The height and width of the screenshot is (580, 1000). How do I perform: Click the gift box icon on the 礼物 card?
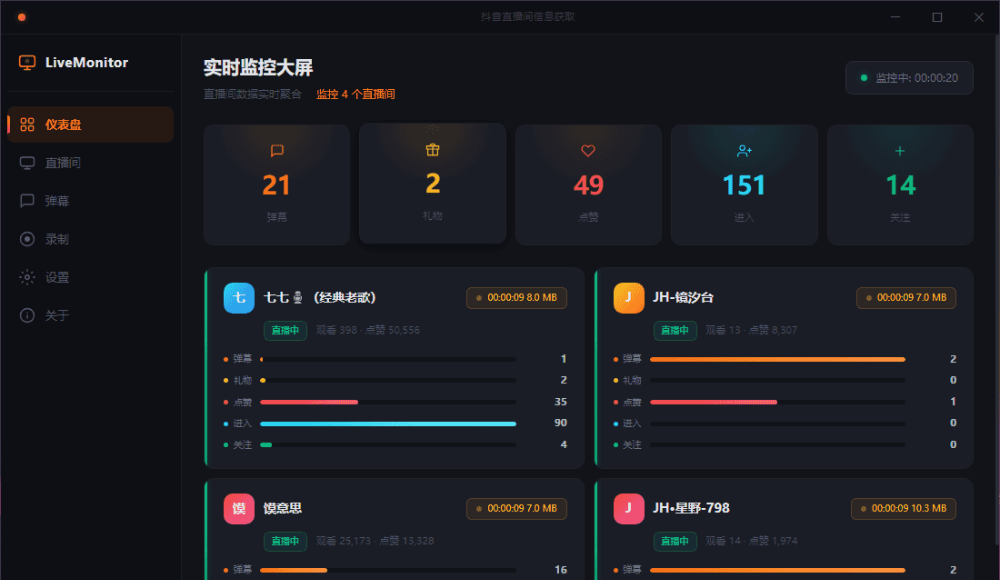[x=432, y=149]
